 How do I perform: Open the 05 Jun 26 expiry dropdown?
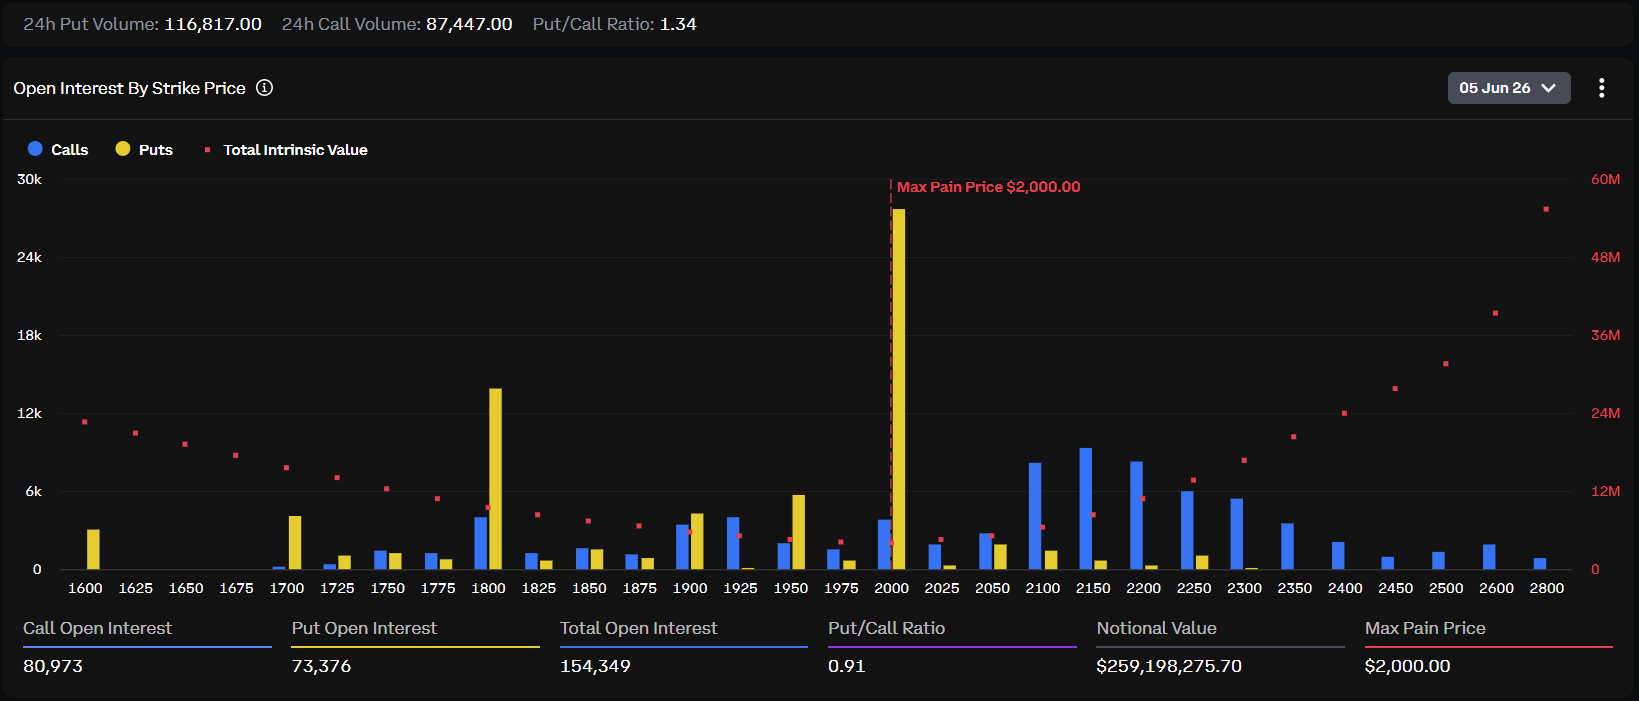[x=1508, y=88]
